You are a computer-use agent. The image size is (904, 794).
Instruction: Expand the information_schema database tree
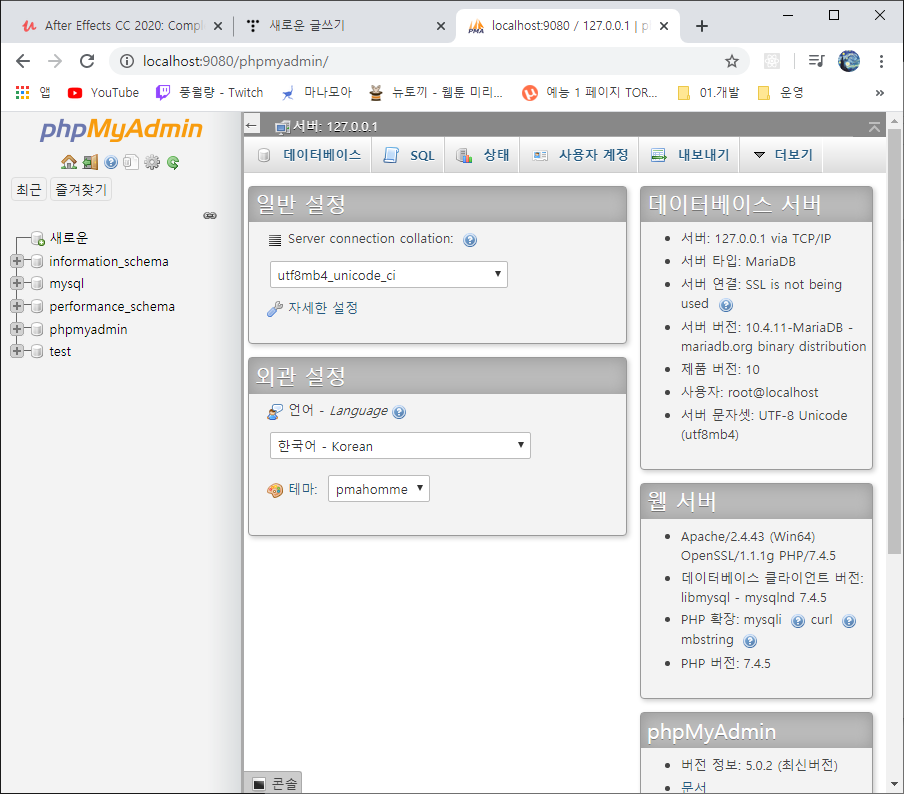[x=17, y=261]
